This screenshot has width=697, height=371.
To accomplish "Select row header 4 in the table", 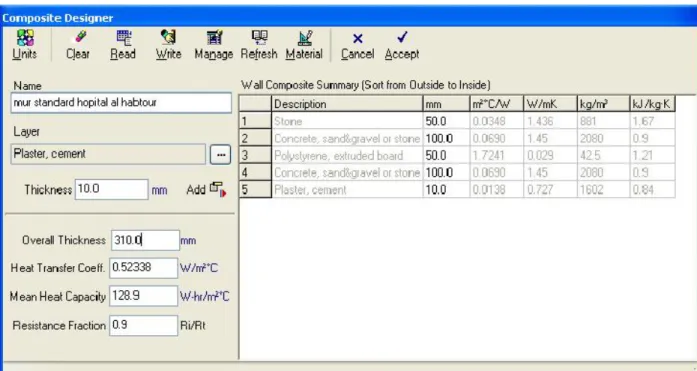I will click(x=255, y=172).
